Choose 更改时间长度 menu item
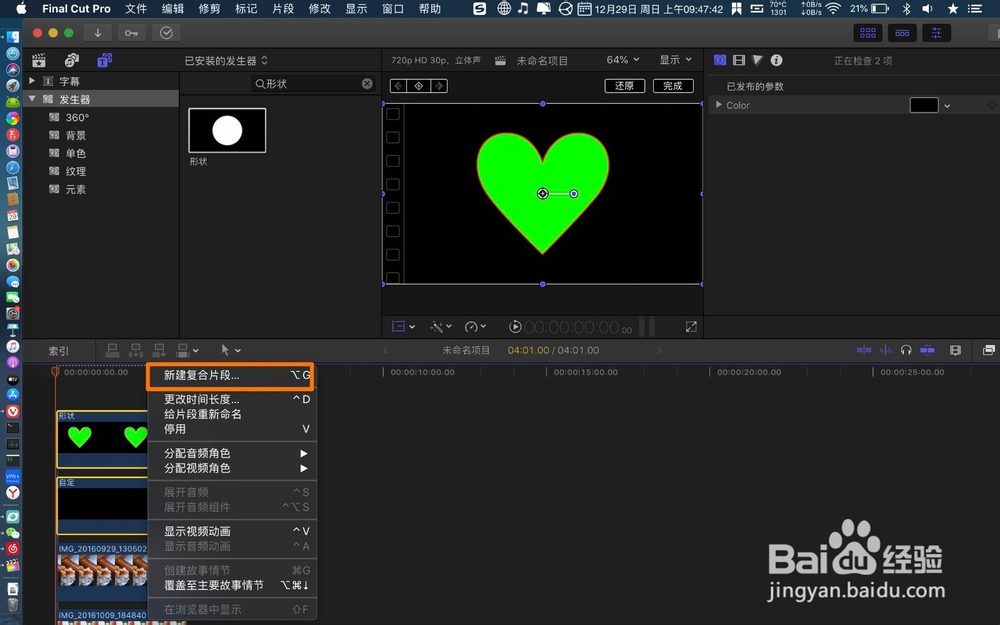The image size is (1000, 625). 232,399
